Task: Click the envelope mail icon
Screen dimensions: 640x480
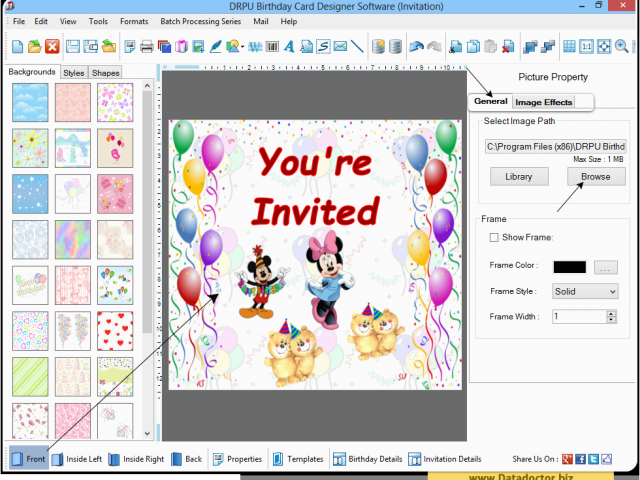Action: coord(340,47)
